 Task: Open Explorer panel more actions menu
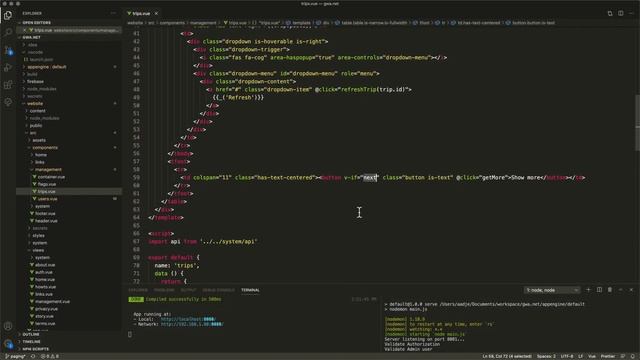pyautogui.click(x=113, y=13)
